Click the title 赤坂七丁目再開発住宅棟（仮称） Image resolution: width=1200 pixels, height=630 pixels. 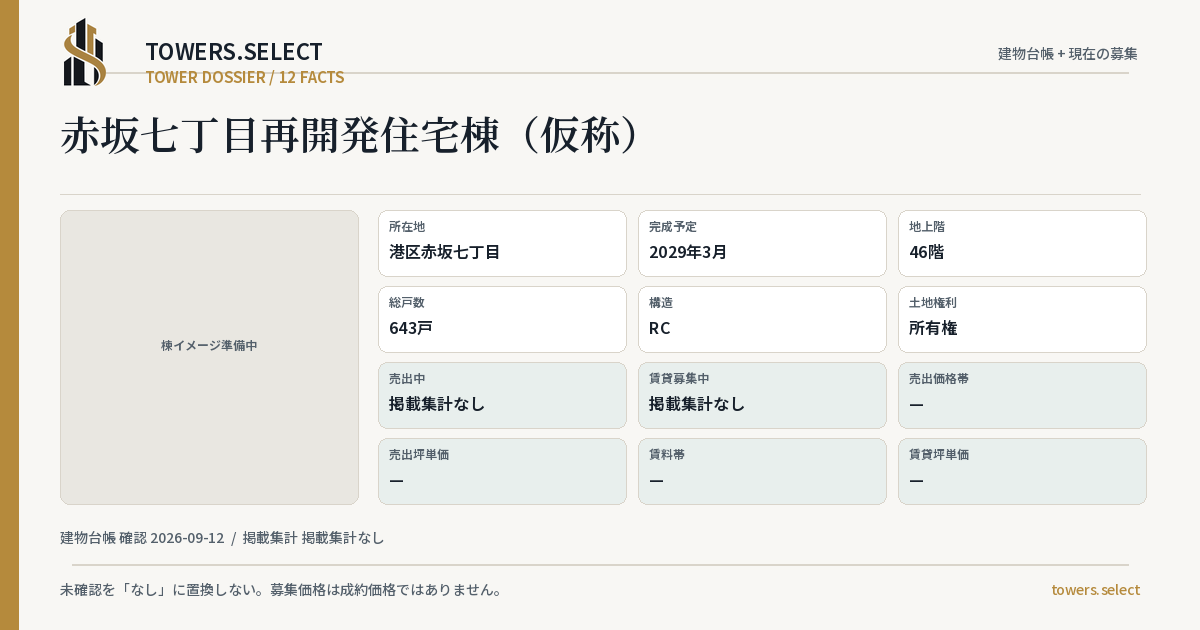350,136
